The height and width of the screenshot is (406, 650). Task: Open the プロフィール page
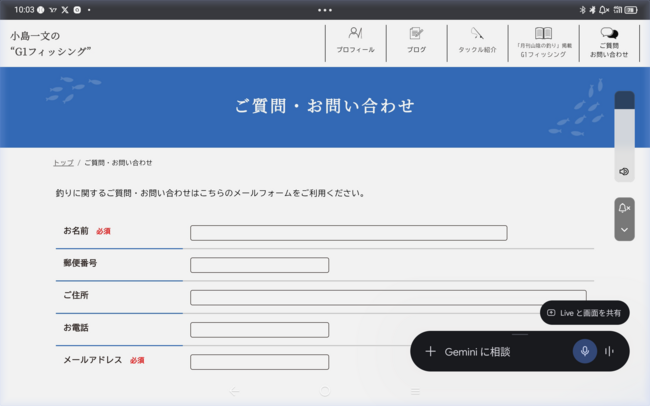click(x=356, y=41)
